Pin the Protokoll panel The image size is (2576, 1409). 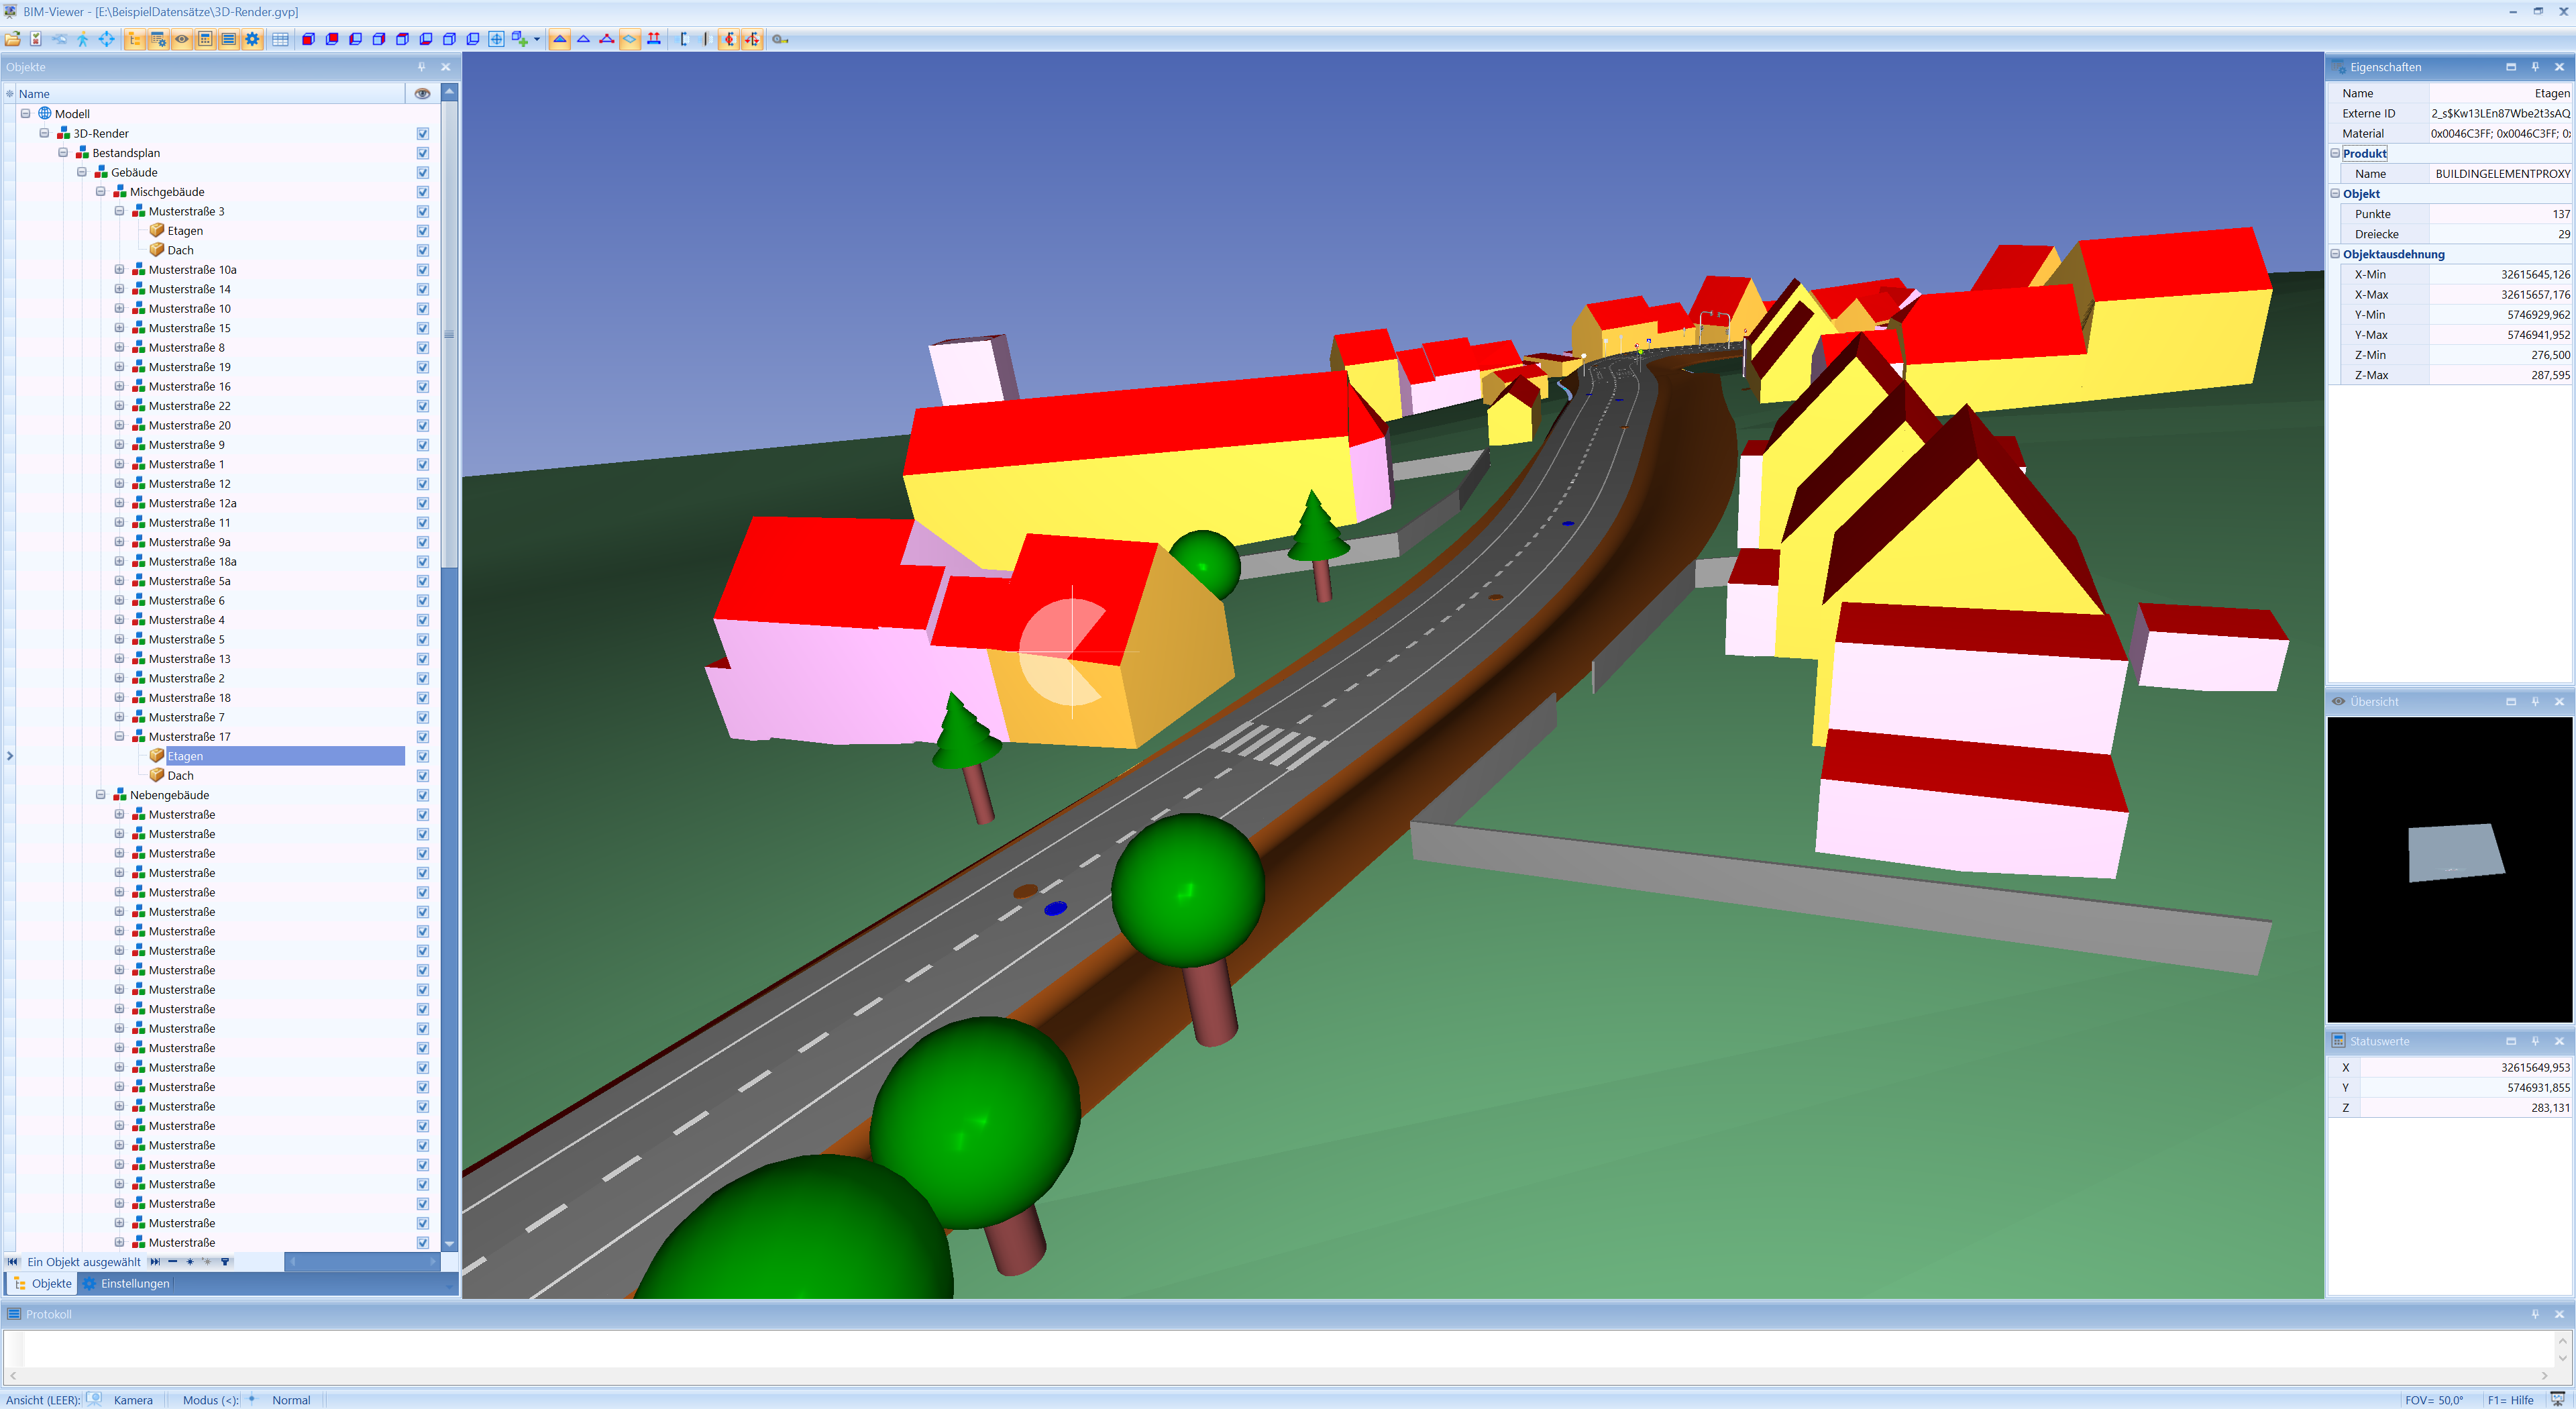pyautogui.click(x=2535, y=1314)
